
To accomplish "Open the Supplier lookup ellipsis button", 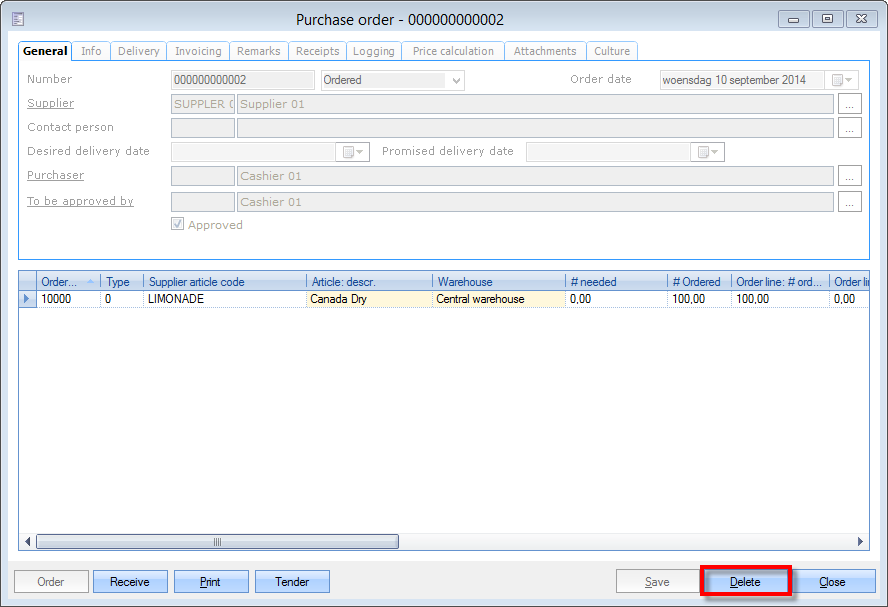I will pyautogui.click(x=848, y=104).
